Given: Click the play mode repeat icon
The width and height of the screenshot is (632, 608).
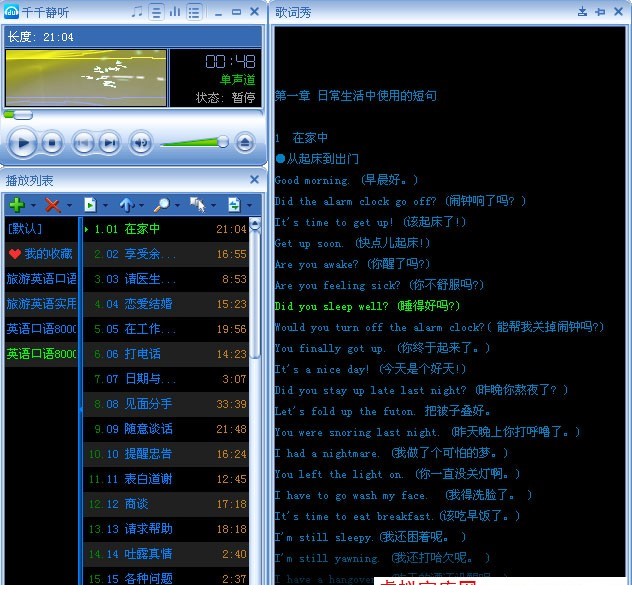Looking at the screenshot, I should click(234, 205).
